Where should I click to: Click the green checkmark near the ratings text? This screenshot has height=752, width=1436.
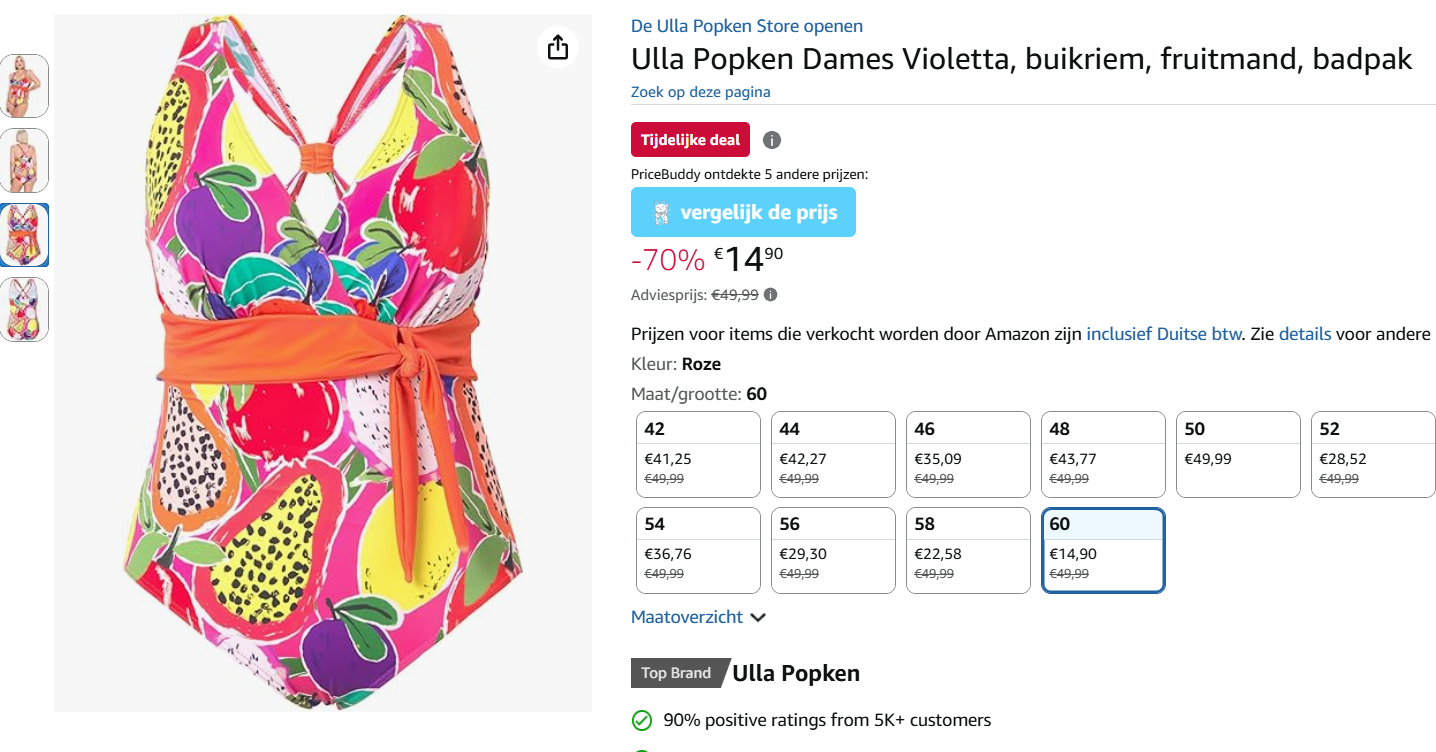click(x=640, y=720)
